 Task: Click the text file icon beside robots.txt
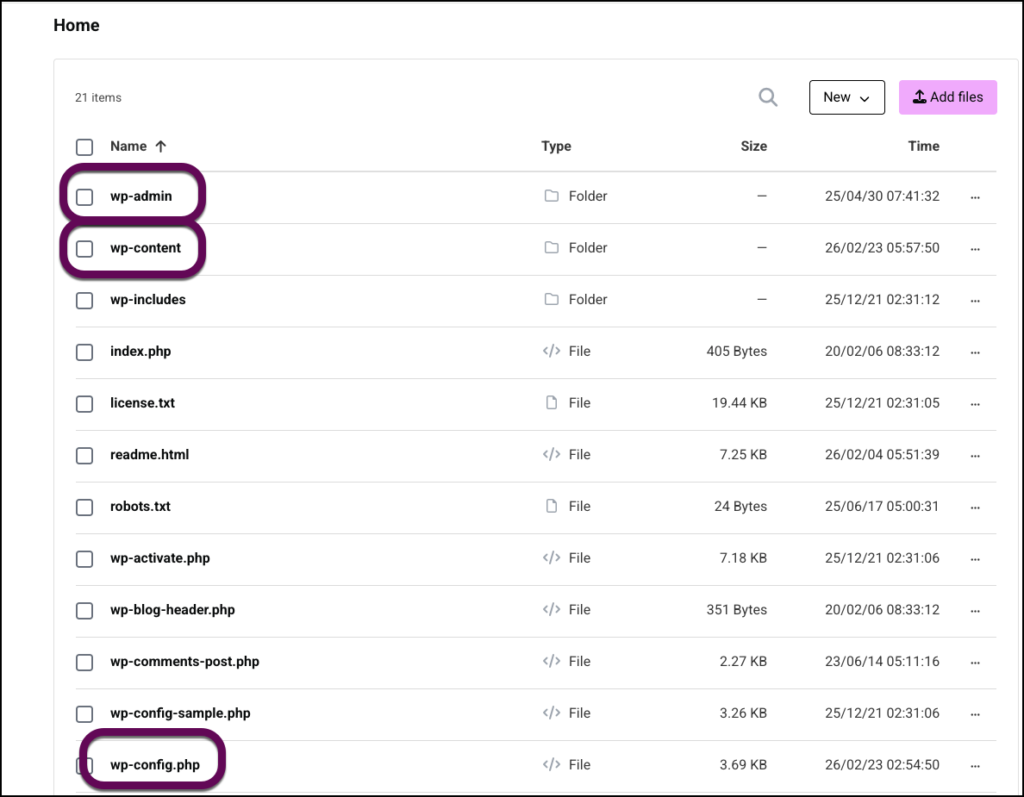click(551, 506)
